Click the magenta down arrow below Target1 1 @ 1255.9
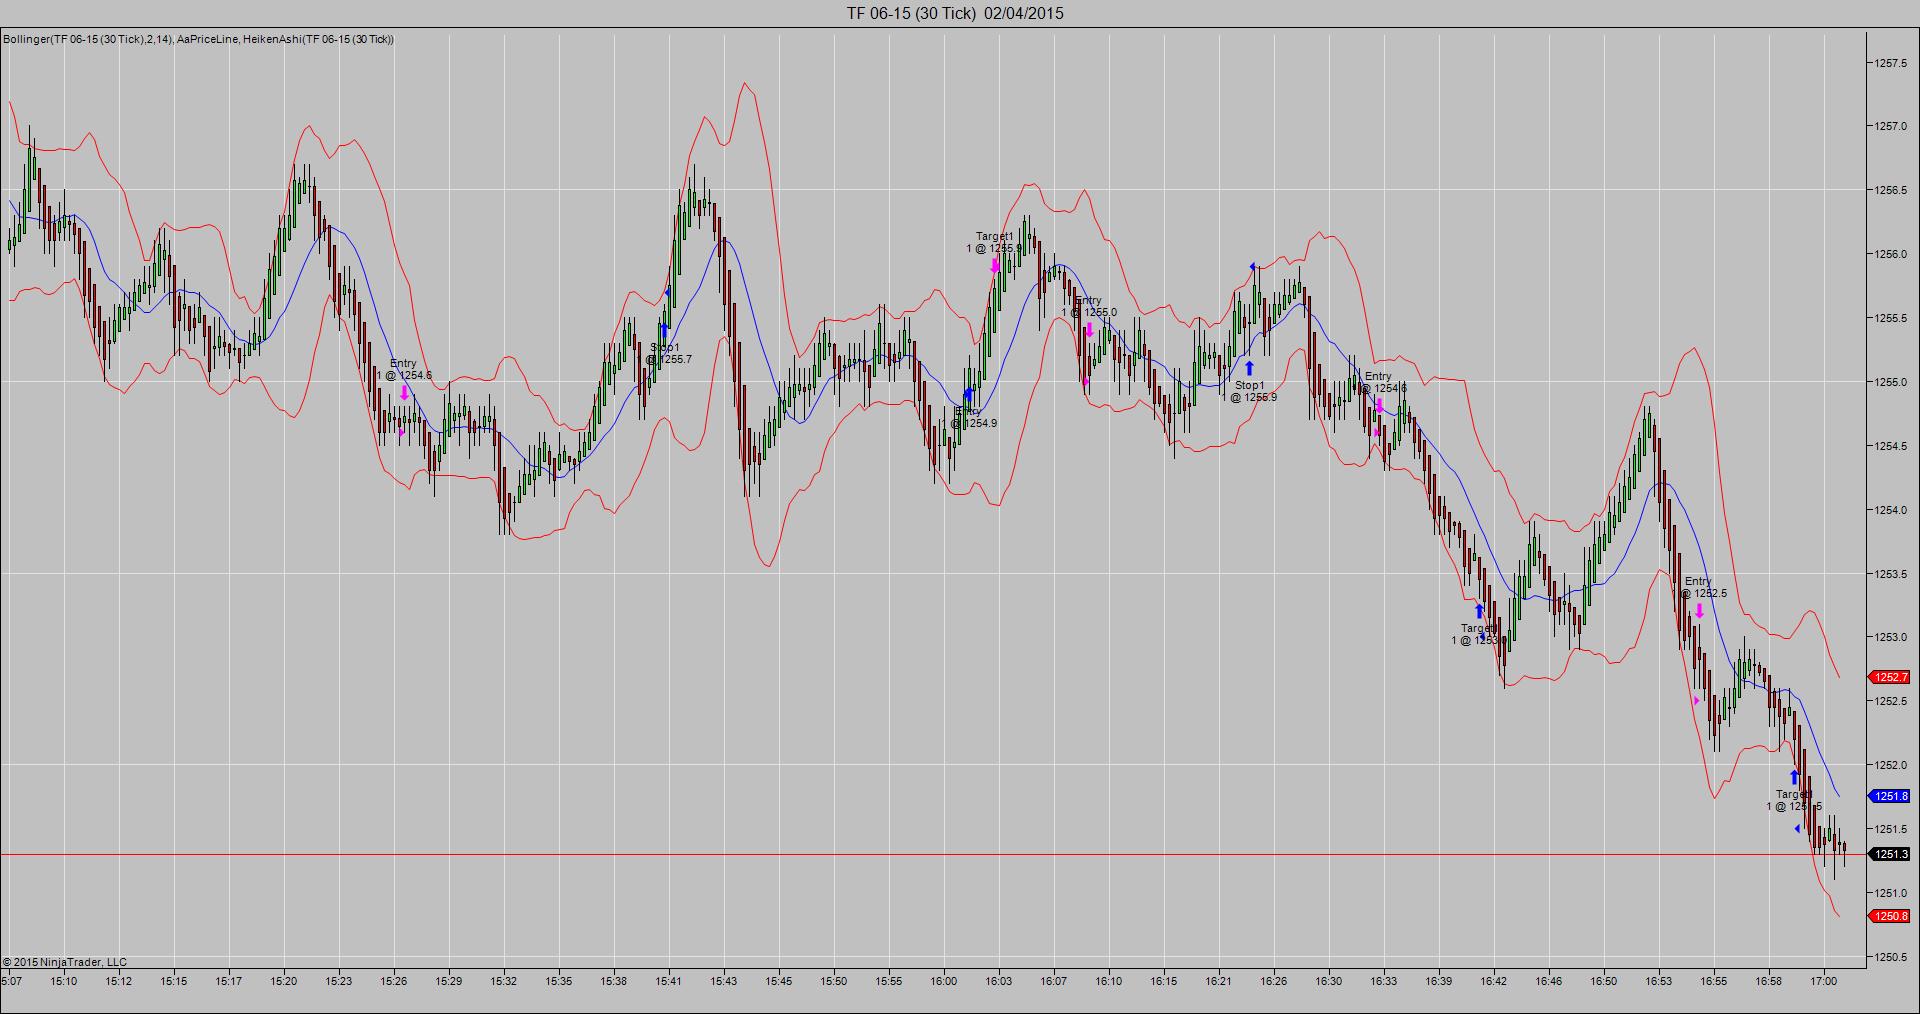 coord(995,265)
